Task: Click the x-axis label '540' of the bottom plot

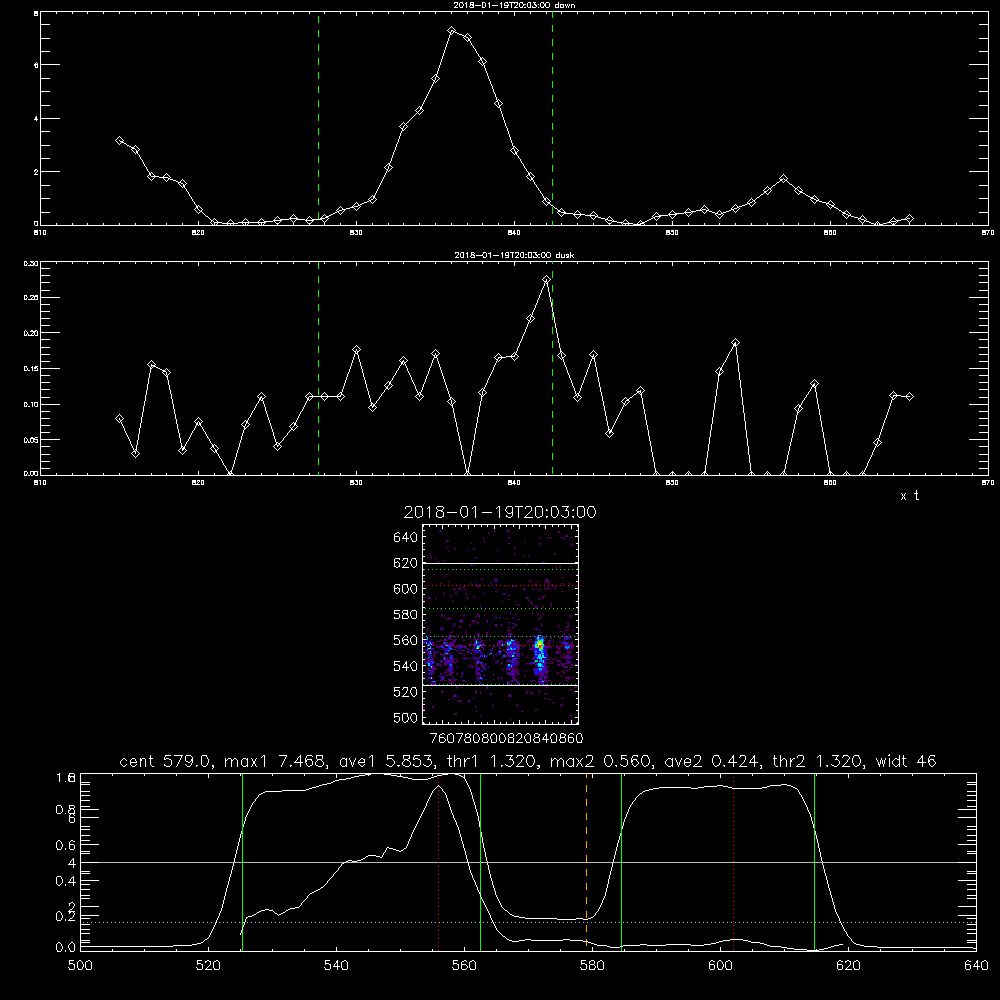Action: 336,965
